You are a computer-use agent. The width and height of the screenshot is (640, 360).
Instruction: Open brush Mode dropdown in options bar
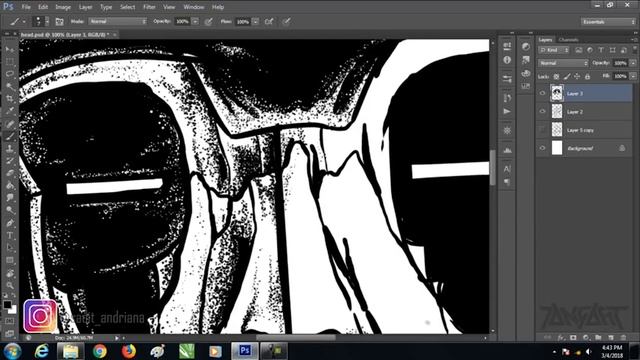118,22
